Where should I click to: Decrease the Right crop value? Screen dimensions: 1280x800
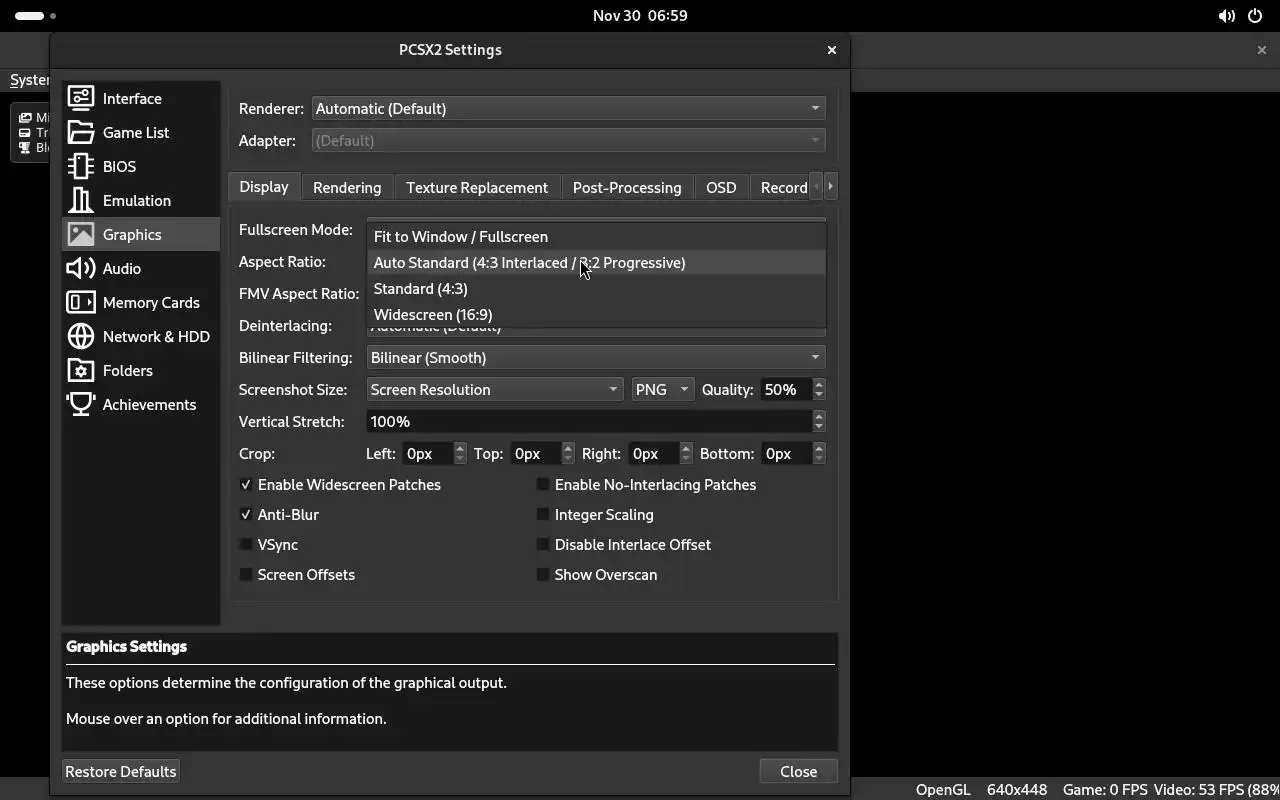(686, 459)
